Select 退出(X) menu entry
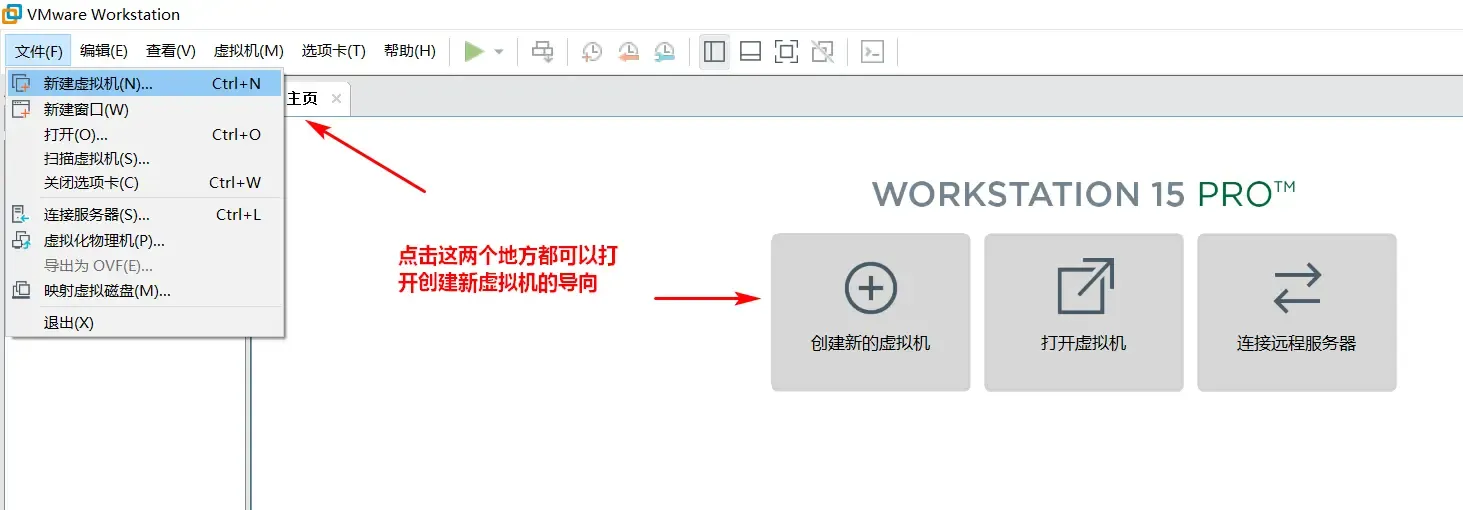Image resolution: width=1463 pixels, height=510 pixels. pos(145,323)
